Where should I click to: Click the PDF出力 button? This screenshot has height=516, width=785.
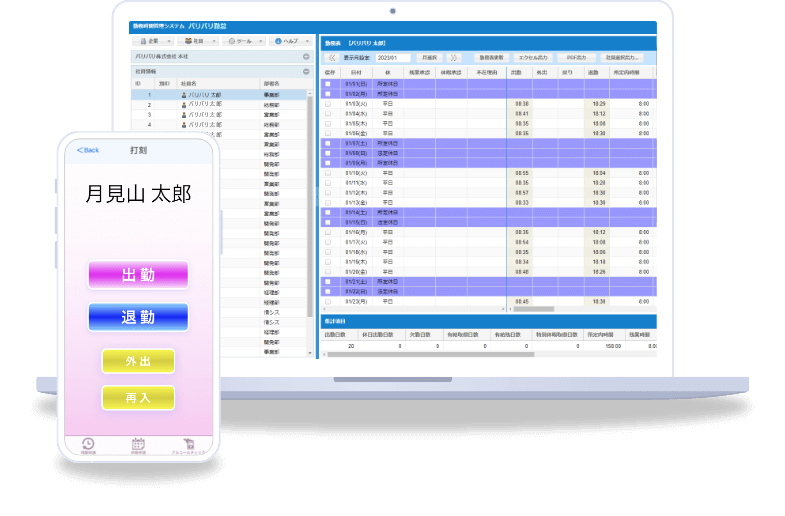[576, 58]
